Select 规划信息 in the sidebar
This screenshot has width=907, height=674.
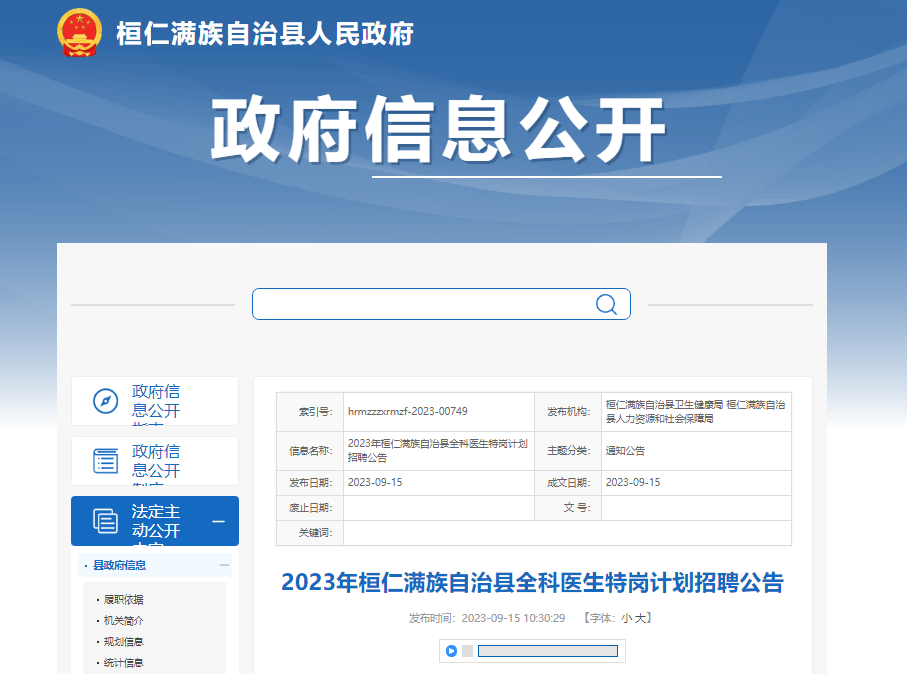tap(124, 642)
